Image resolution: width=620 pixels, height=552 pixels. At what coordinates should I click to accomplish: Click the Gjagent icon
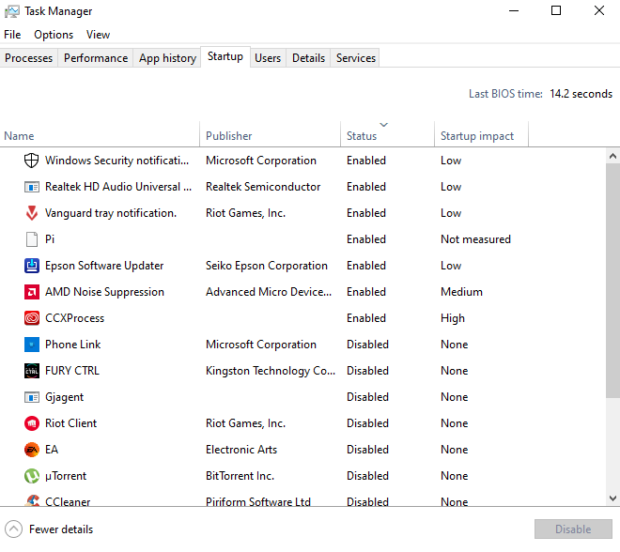31,397
